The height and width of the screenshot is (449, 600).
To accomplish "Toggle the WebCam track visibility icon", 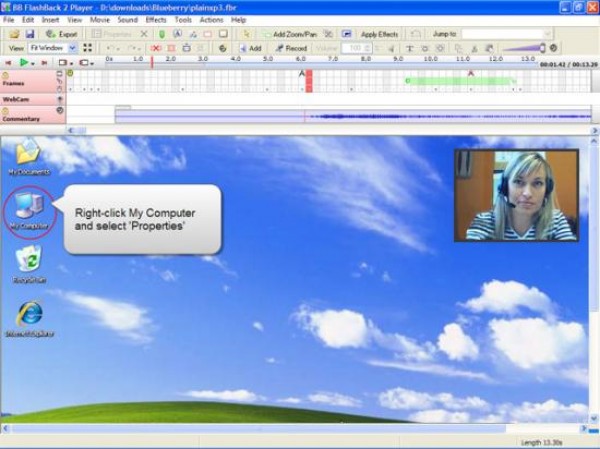I will click(60, 100).
